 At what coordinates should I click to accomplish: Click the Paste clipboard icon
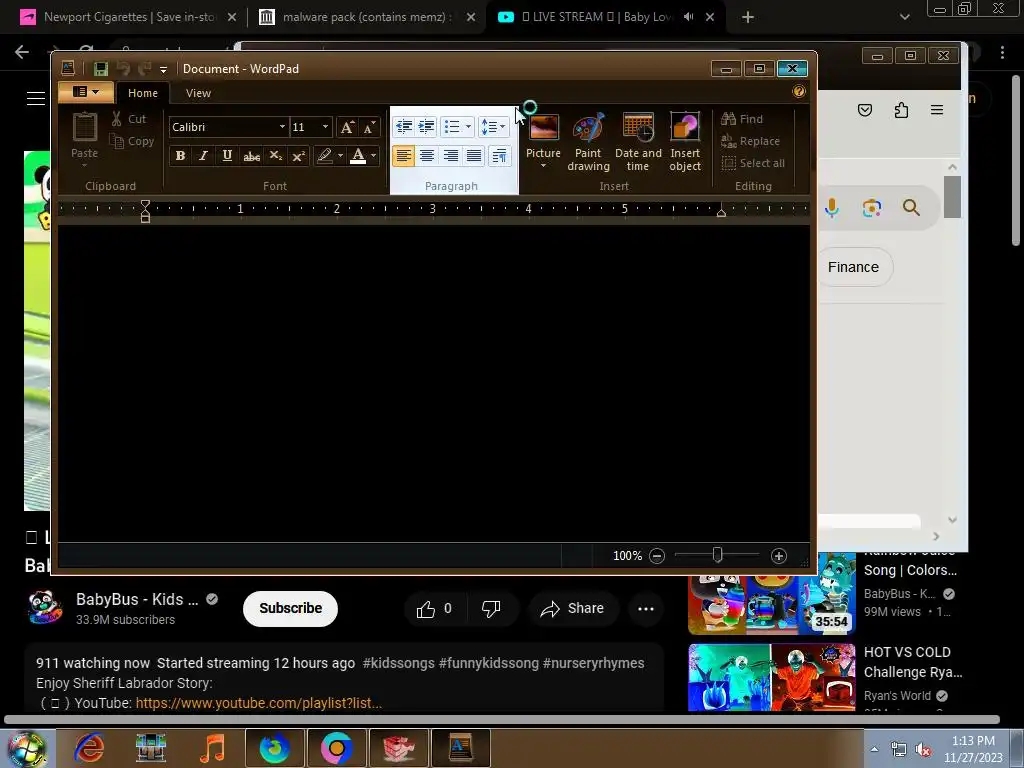click(x=84, y=127)
